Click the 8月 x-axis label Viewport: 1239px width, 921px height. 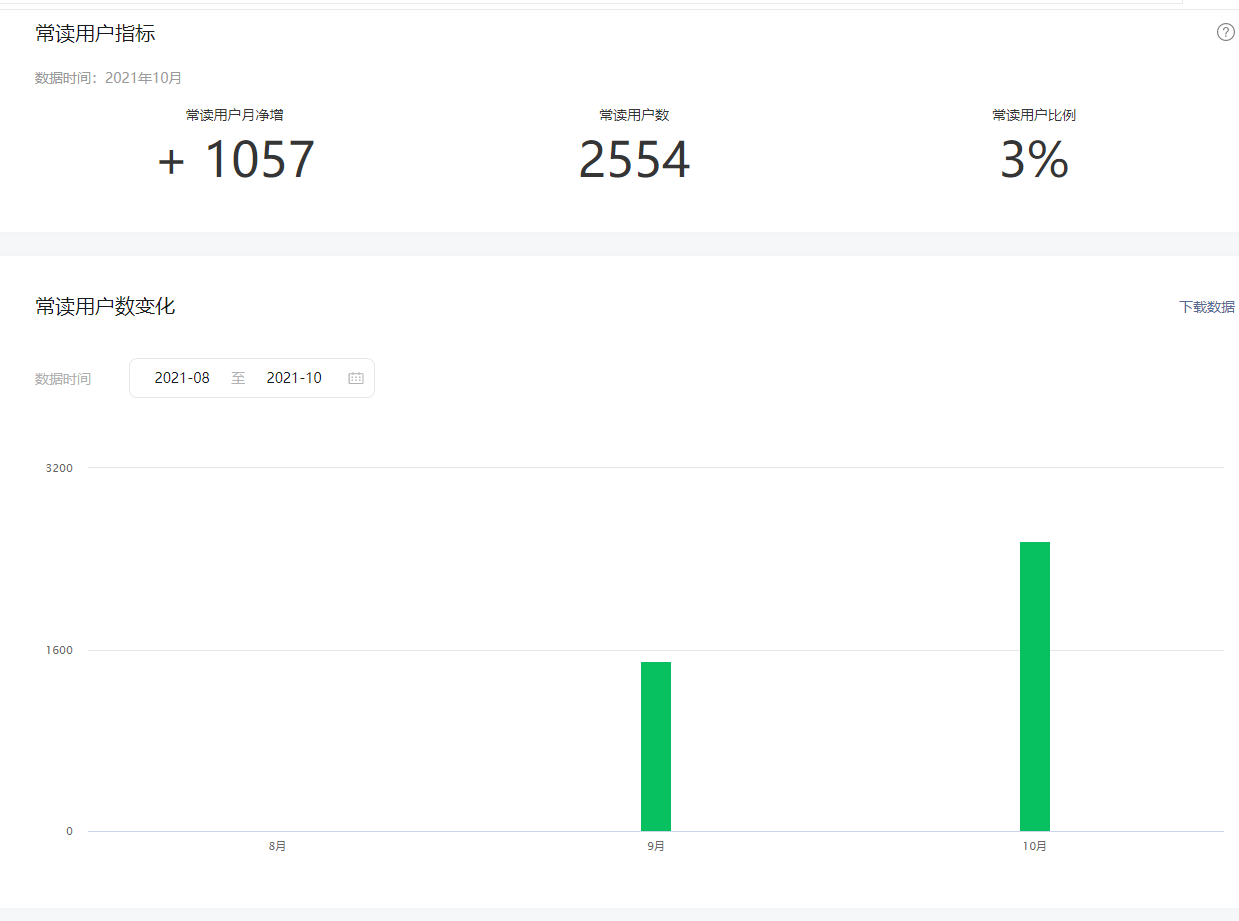click(x=277, y=846)
